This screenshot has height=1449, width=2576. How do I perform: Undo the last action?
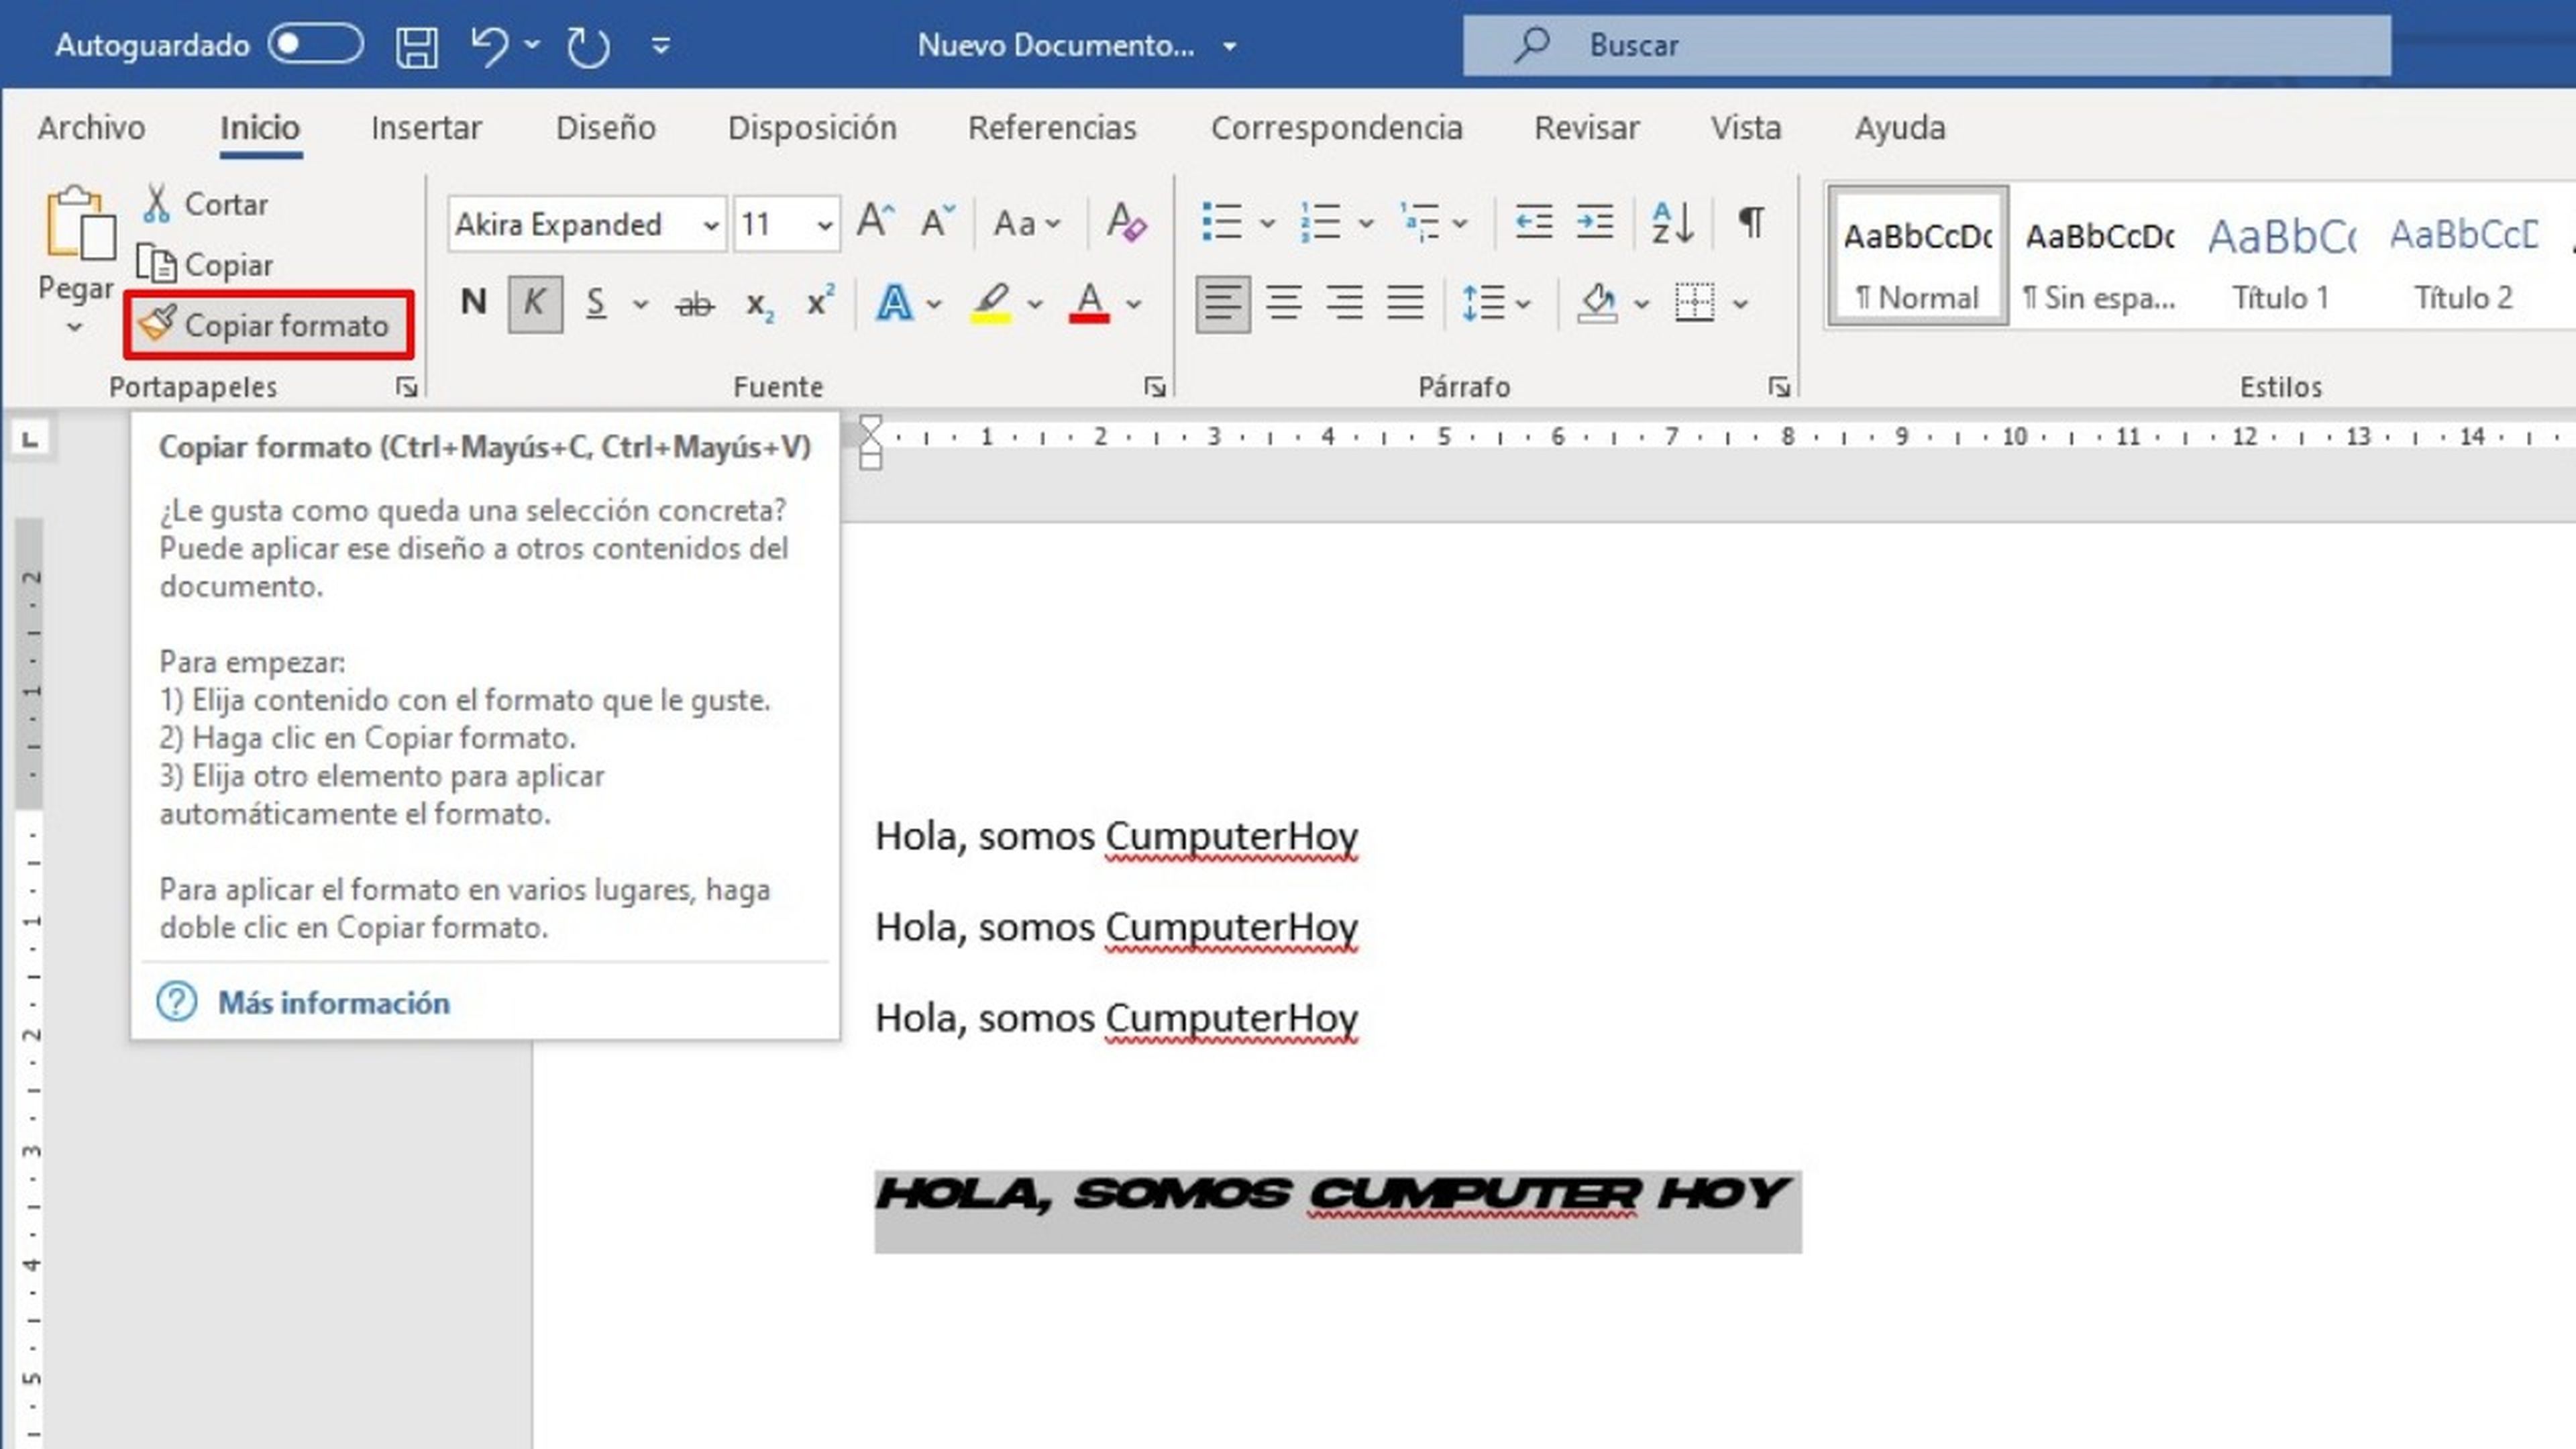[x=489, y=46]
